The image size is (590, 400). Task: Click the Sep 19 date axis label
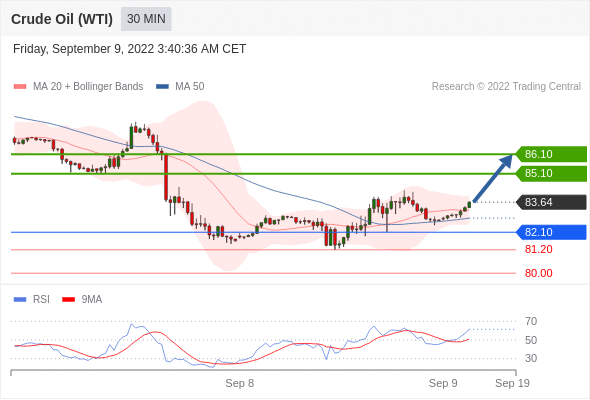point(512,383)
